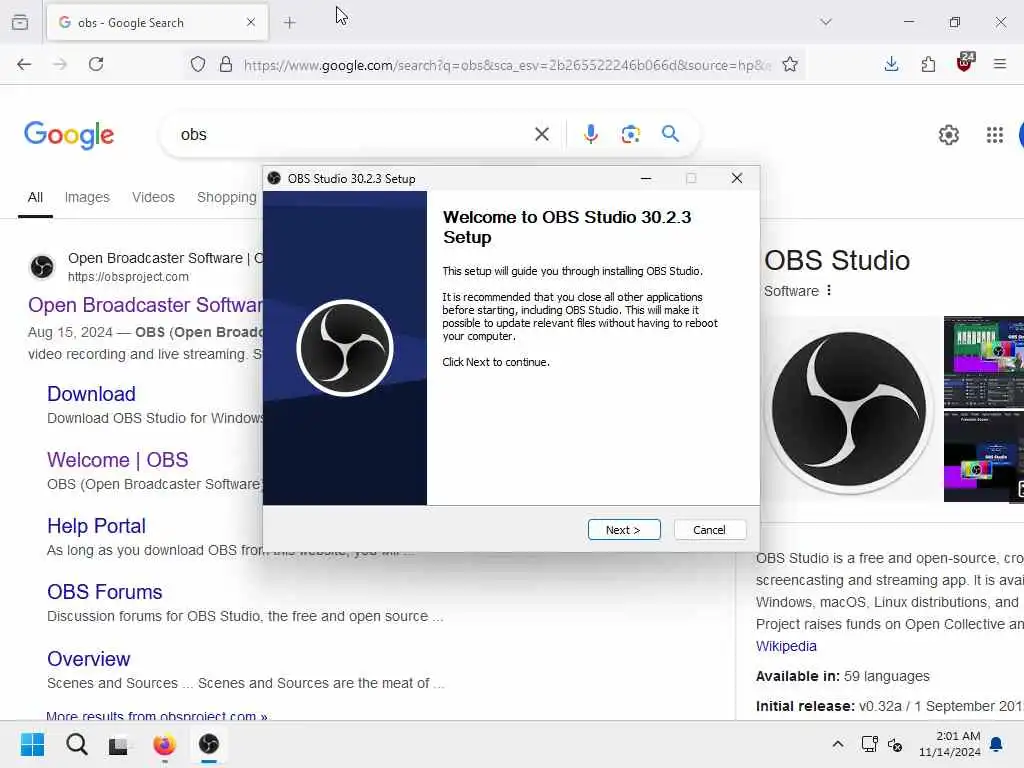
Task: Close the OBS Studio Setup dialog
Action: pyautogui.click(x=737, y=178)
